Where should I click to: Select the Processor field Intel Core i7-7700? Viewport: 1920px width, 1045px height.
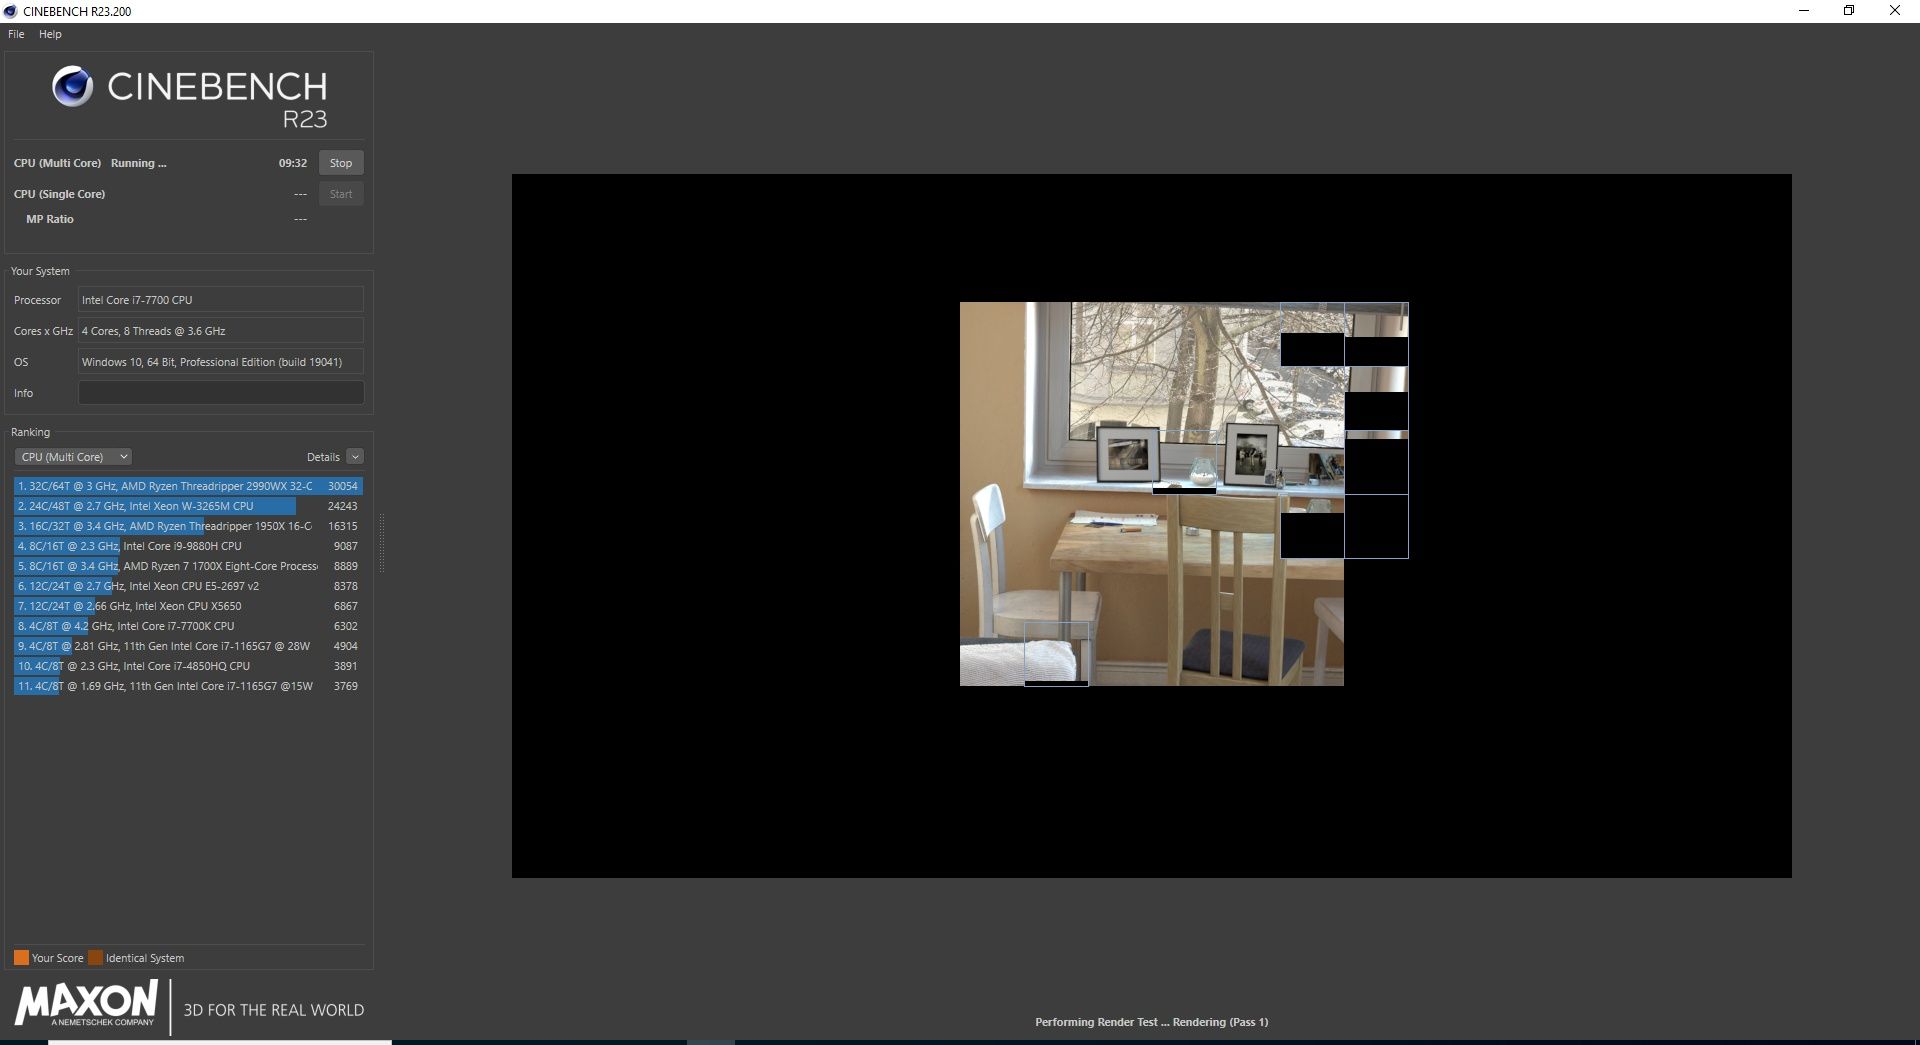pos(221,300)
